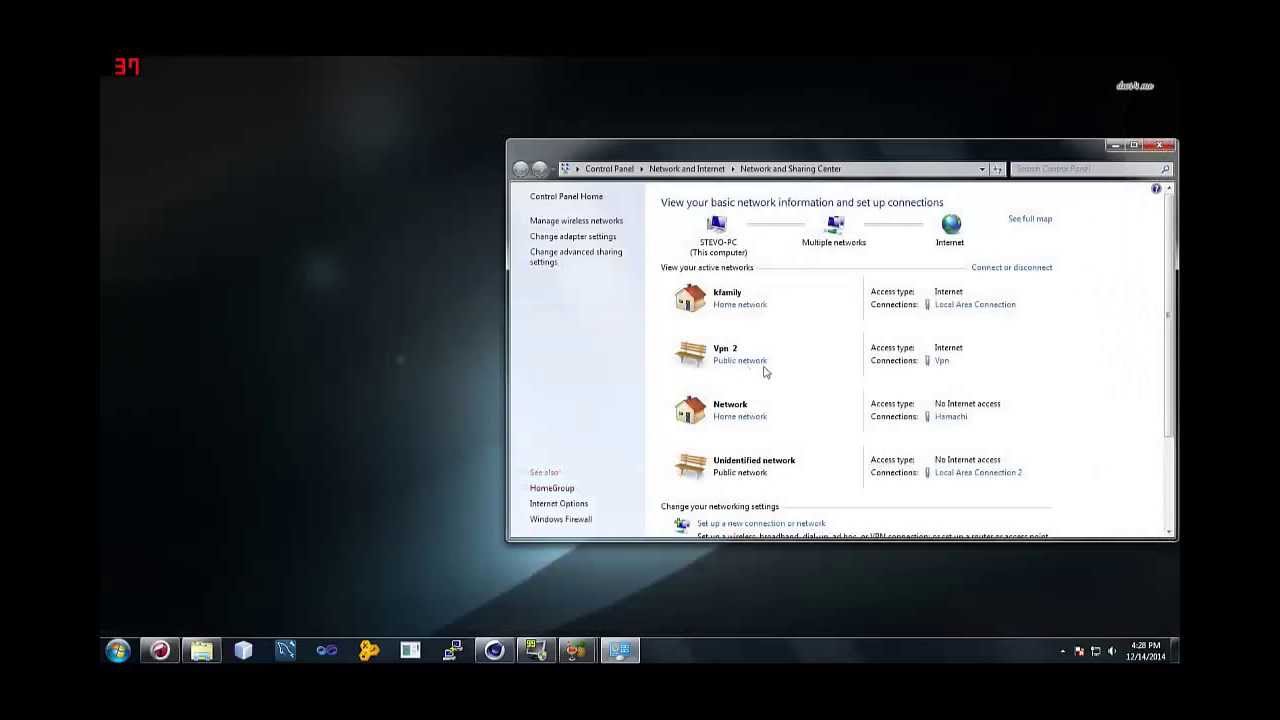Open Windows Firewall link
Screen dimensions: 1280x720
pyautogui.click(x=561, y=520)
